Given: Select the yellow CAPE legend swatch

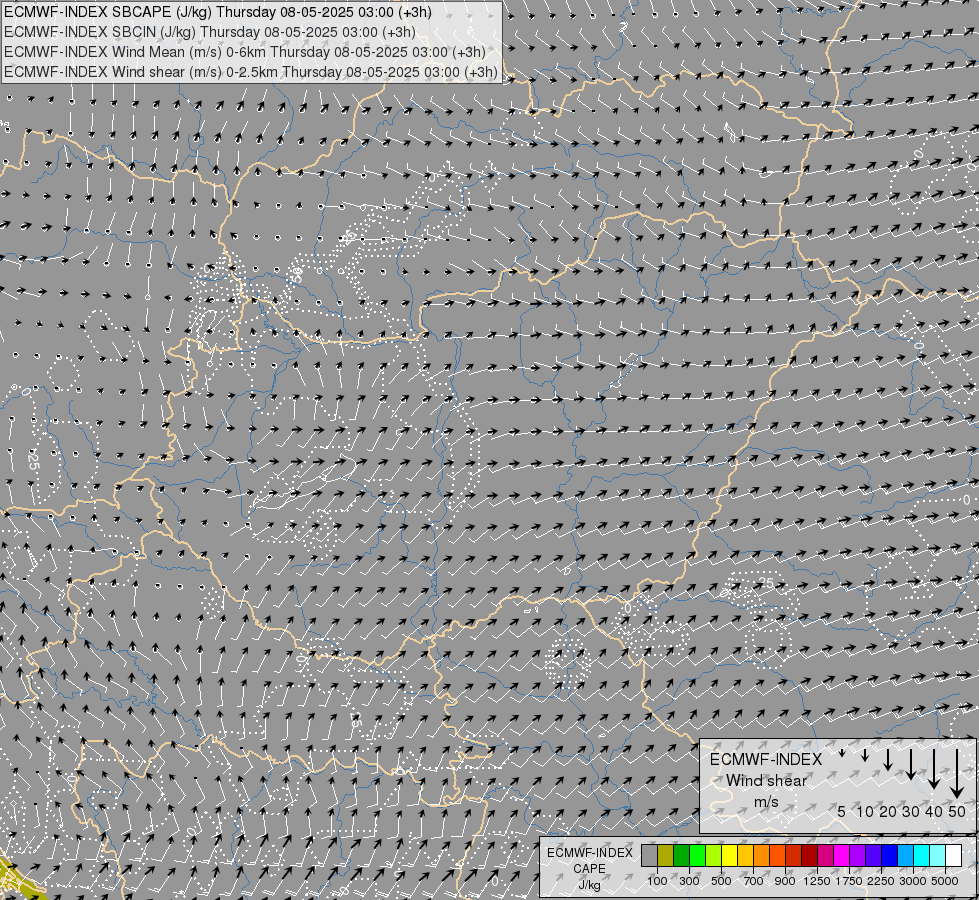Looking at the screenshot, I should pos(729,855).
